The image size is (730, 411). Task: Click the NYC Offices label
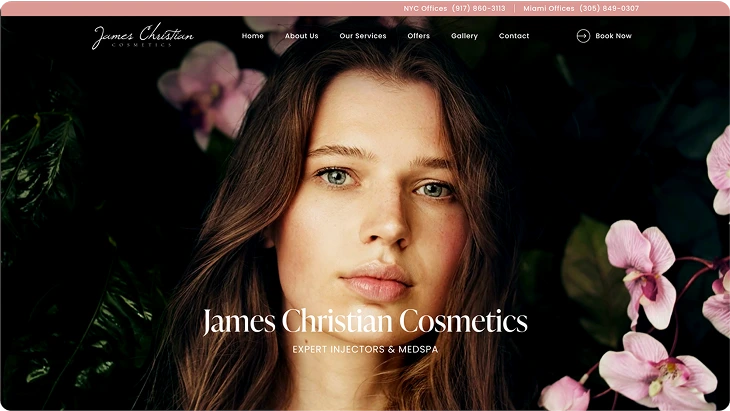[425, 8]
